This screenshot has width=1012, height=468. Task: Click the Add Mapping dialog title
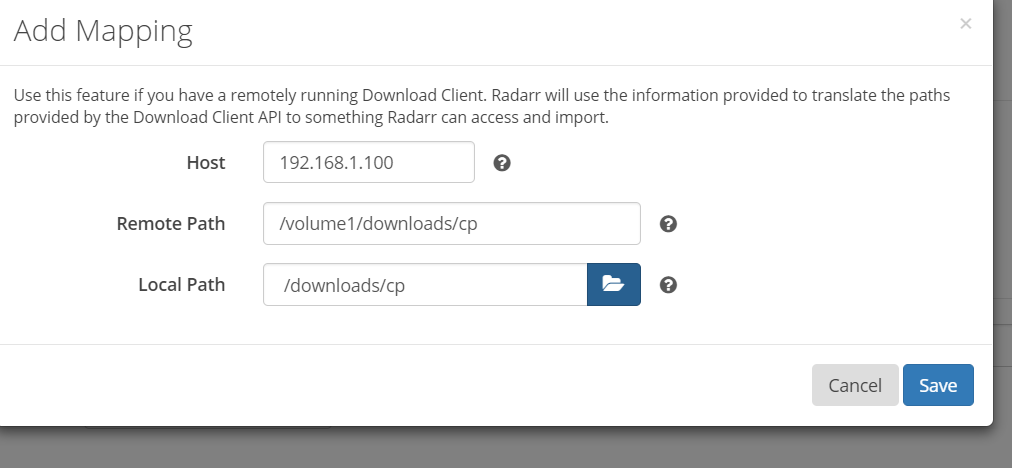pos(103,30)
